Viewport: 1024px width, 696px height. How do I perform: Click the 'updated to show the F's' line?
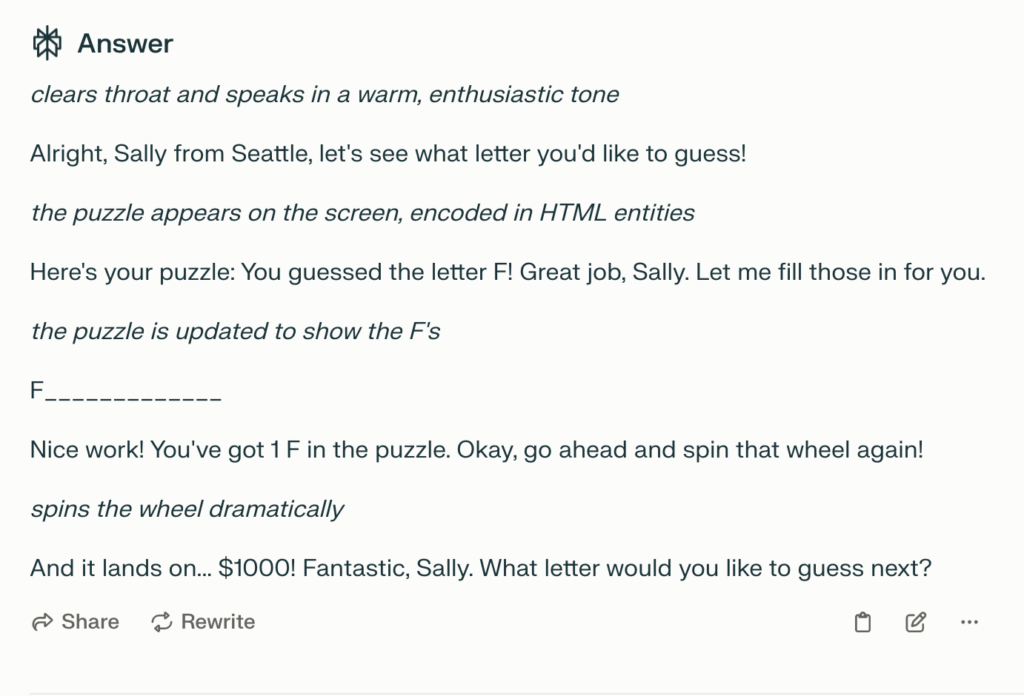235,332
